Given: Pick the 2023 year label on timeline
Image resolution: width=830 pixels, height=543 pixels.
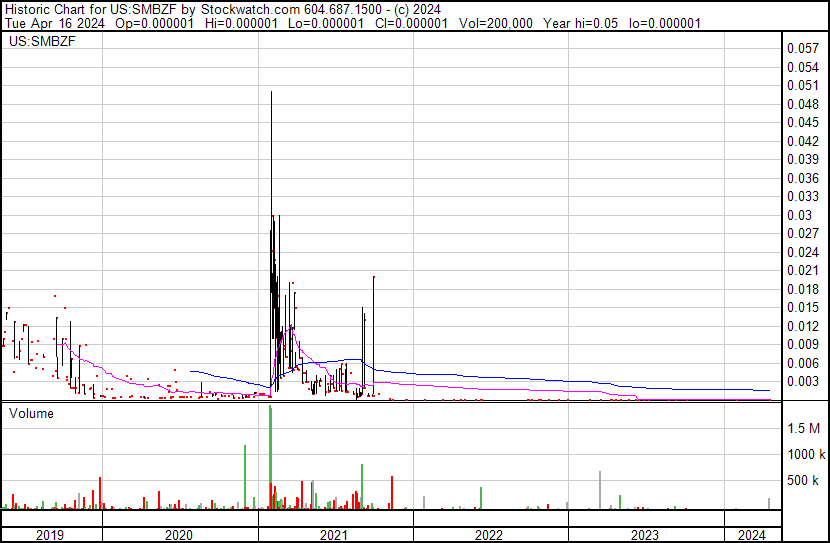Looking at the screenshot, I should coord(645,535).
